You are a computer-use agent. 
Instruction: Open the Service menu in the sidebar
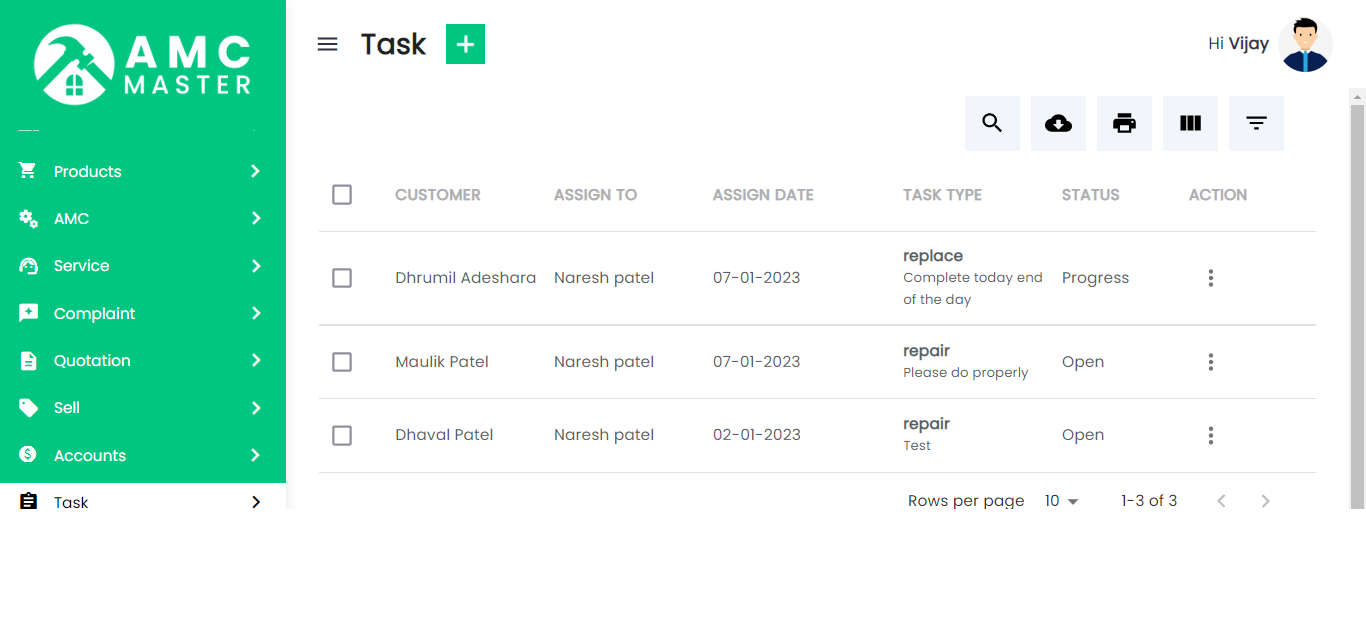(82, 266)
